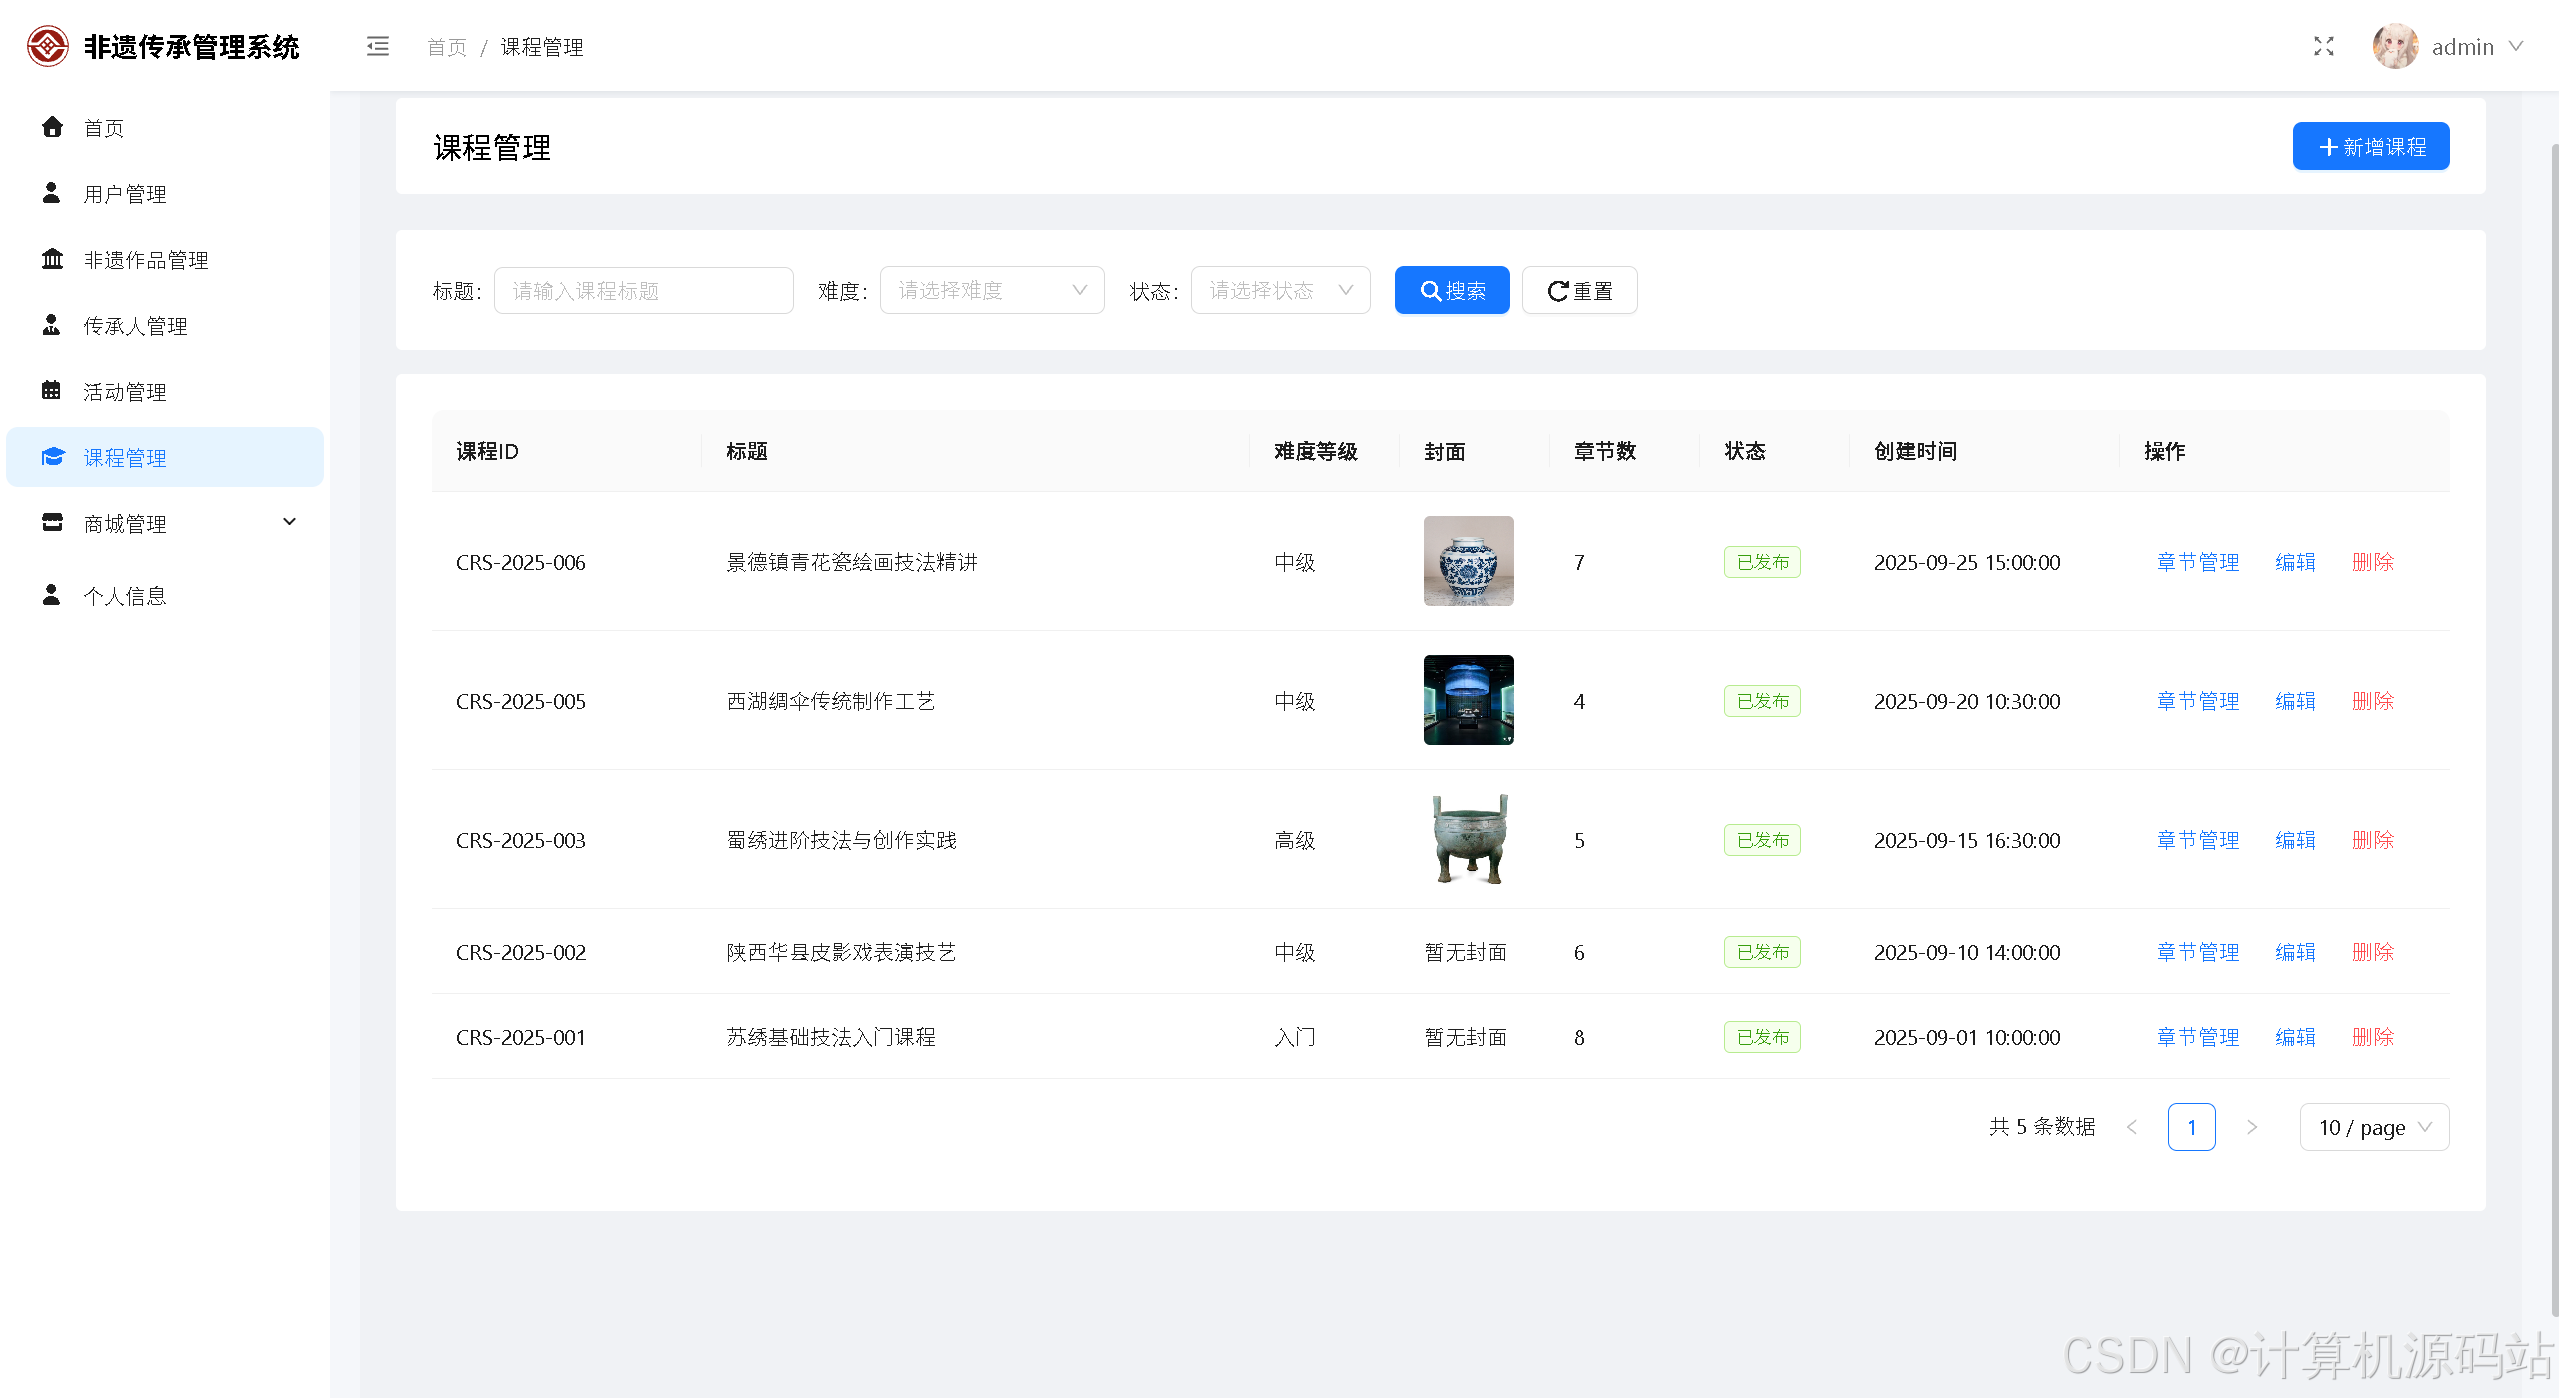
Task: Open 活动管理 via the calendar icon
Action: tap(52, 391)
